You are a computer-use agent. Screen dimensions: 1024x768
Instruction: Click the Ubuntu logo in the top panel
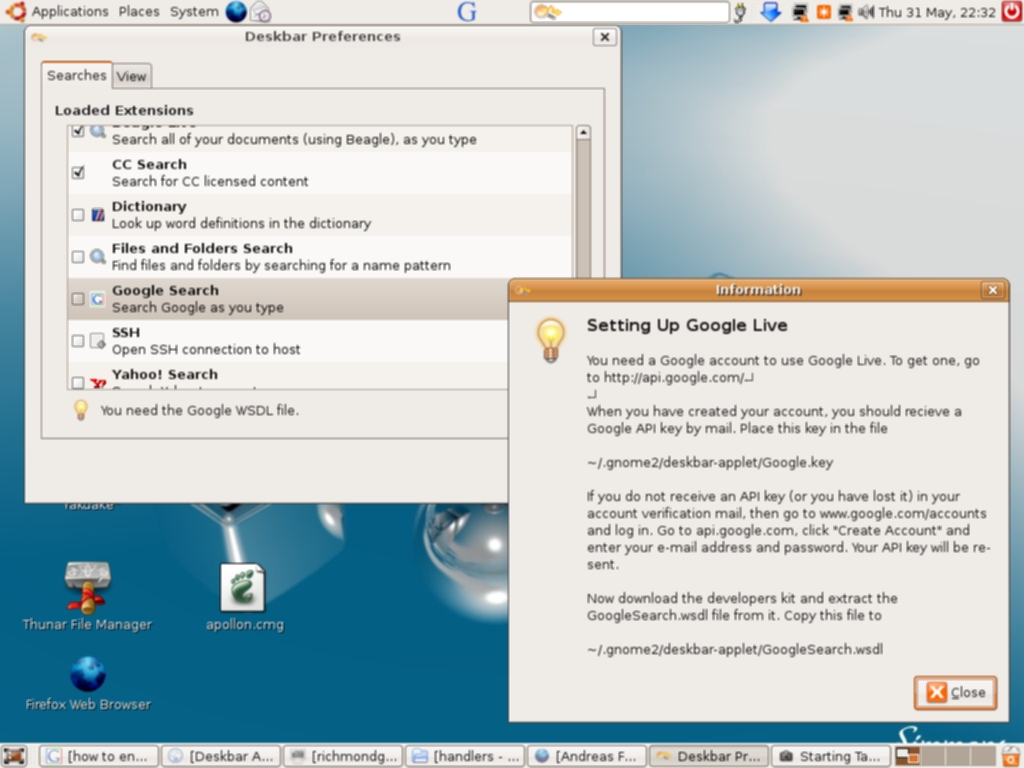coord(16,11)
